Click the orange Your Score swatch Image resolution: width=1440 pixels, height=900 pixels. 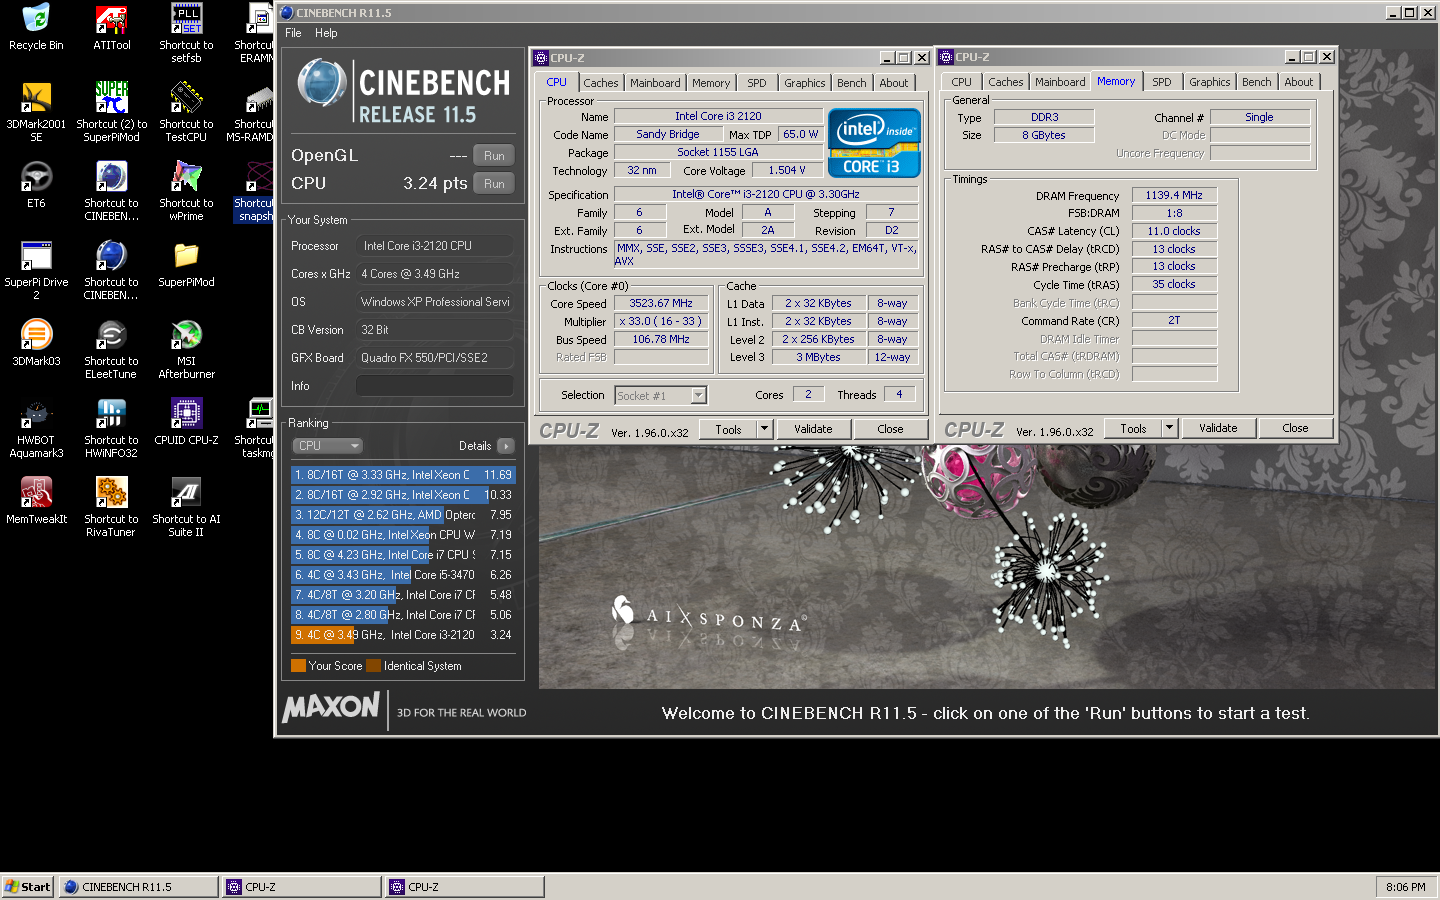(x=298, y=666)
